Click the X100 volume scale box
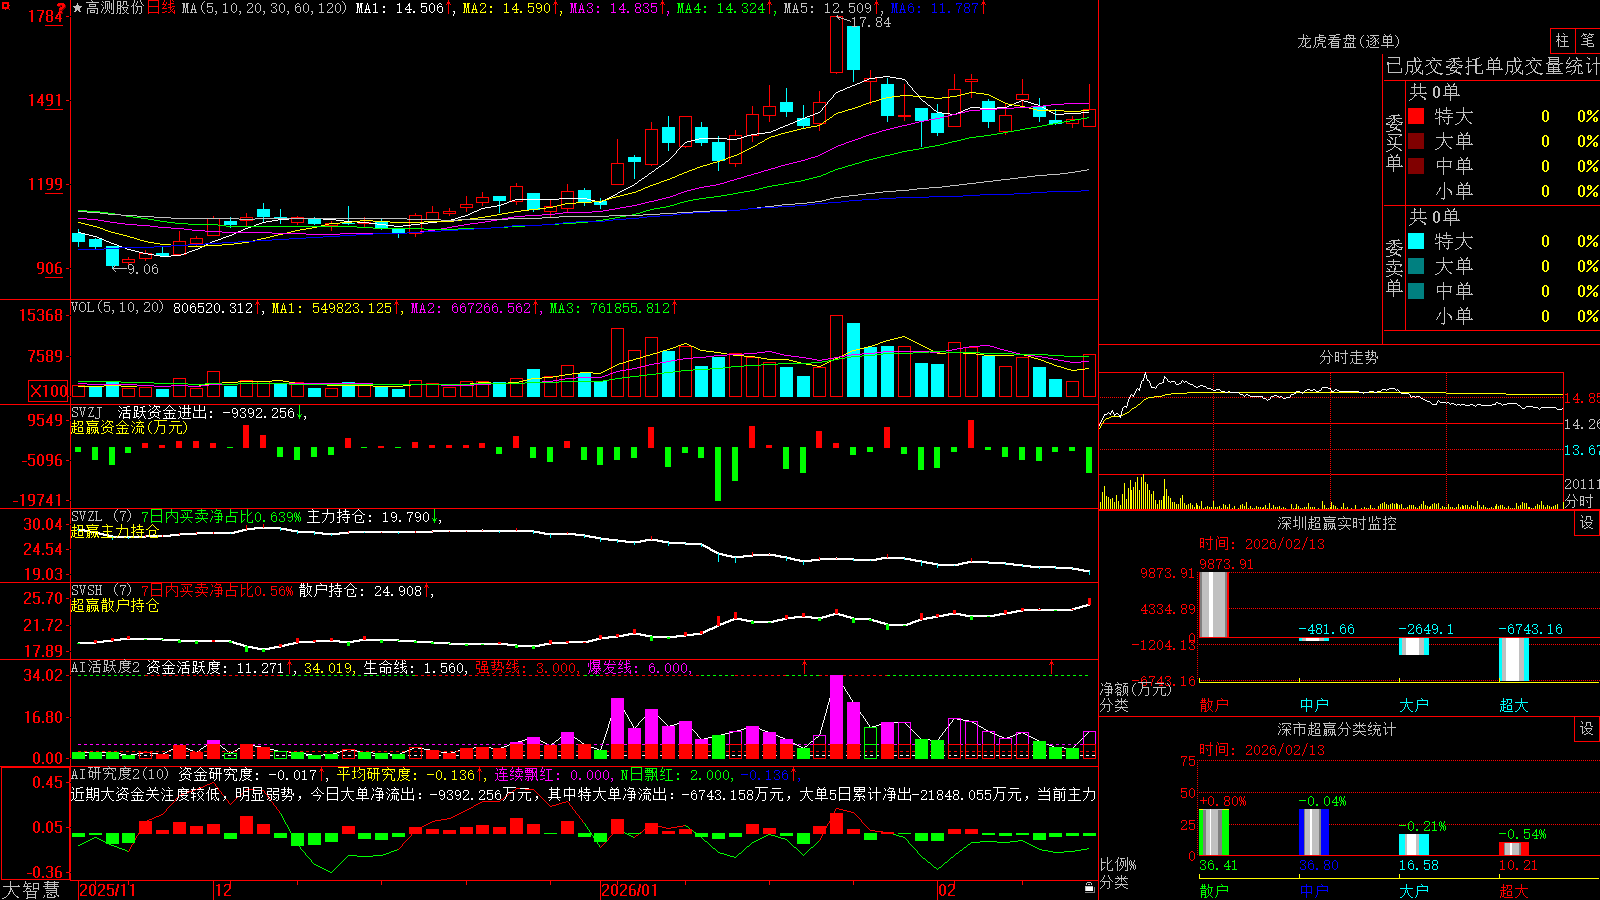The image size is (1600, 900). pos(49,391)
